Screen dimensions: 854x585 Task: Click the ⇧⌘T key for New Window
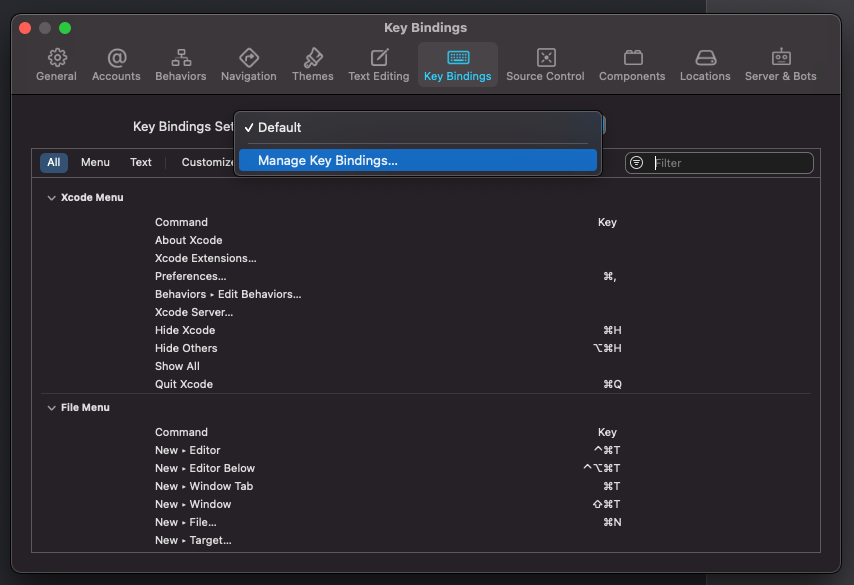tap(606, 504)
